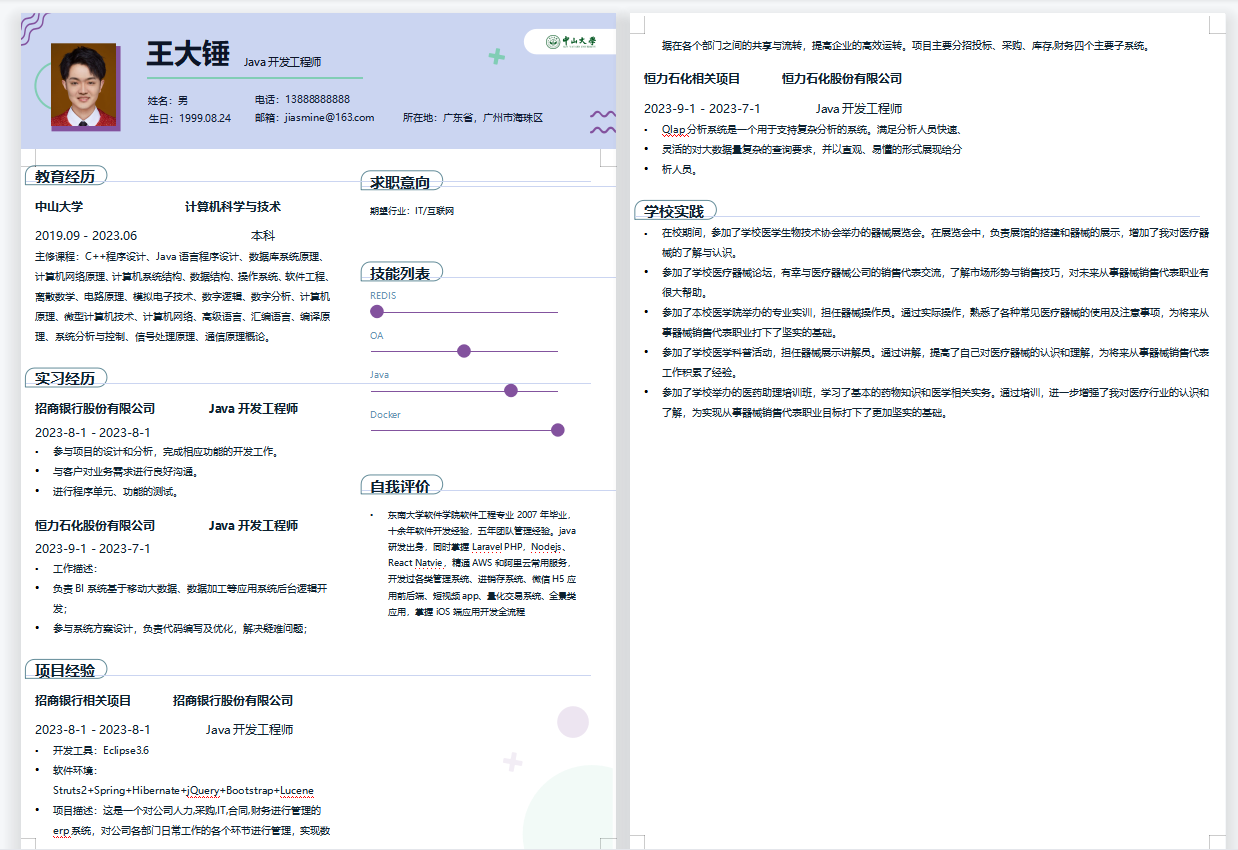This screenshot has height=850, width=1238.
Task: Click 恒力石化股份有限公司 under 实习经历
Action: click(95, 526)
